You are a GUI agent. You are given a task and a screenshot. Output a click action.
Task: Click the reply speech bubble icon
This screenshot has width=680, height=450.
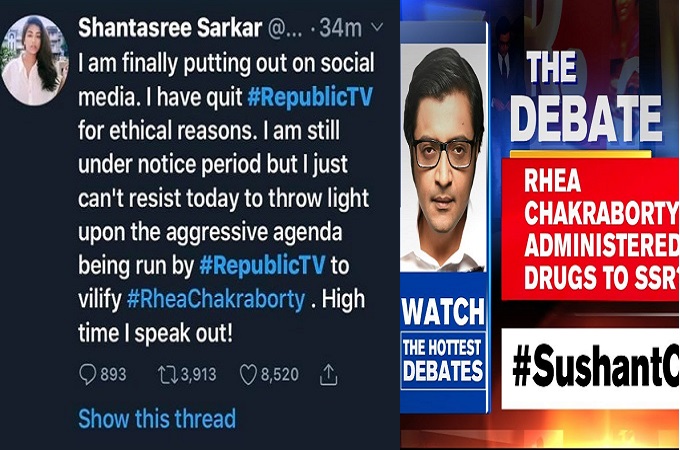pos(87,374)
